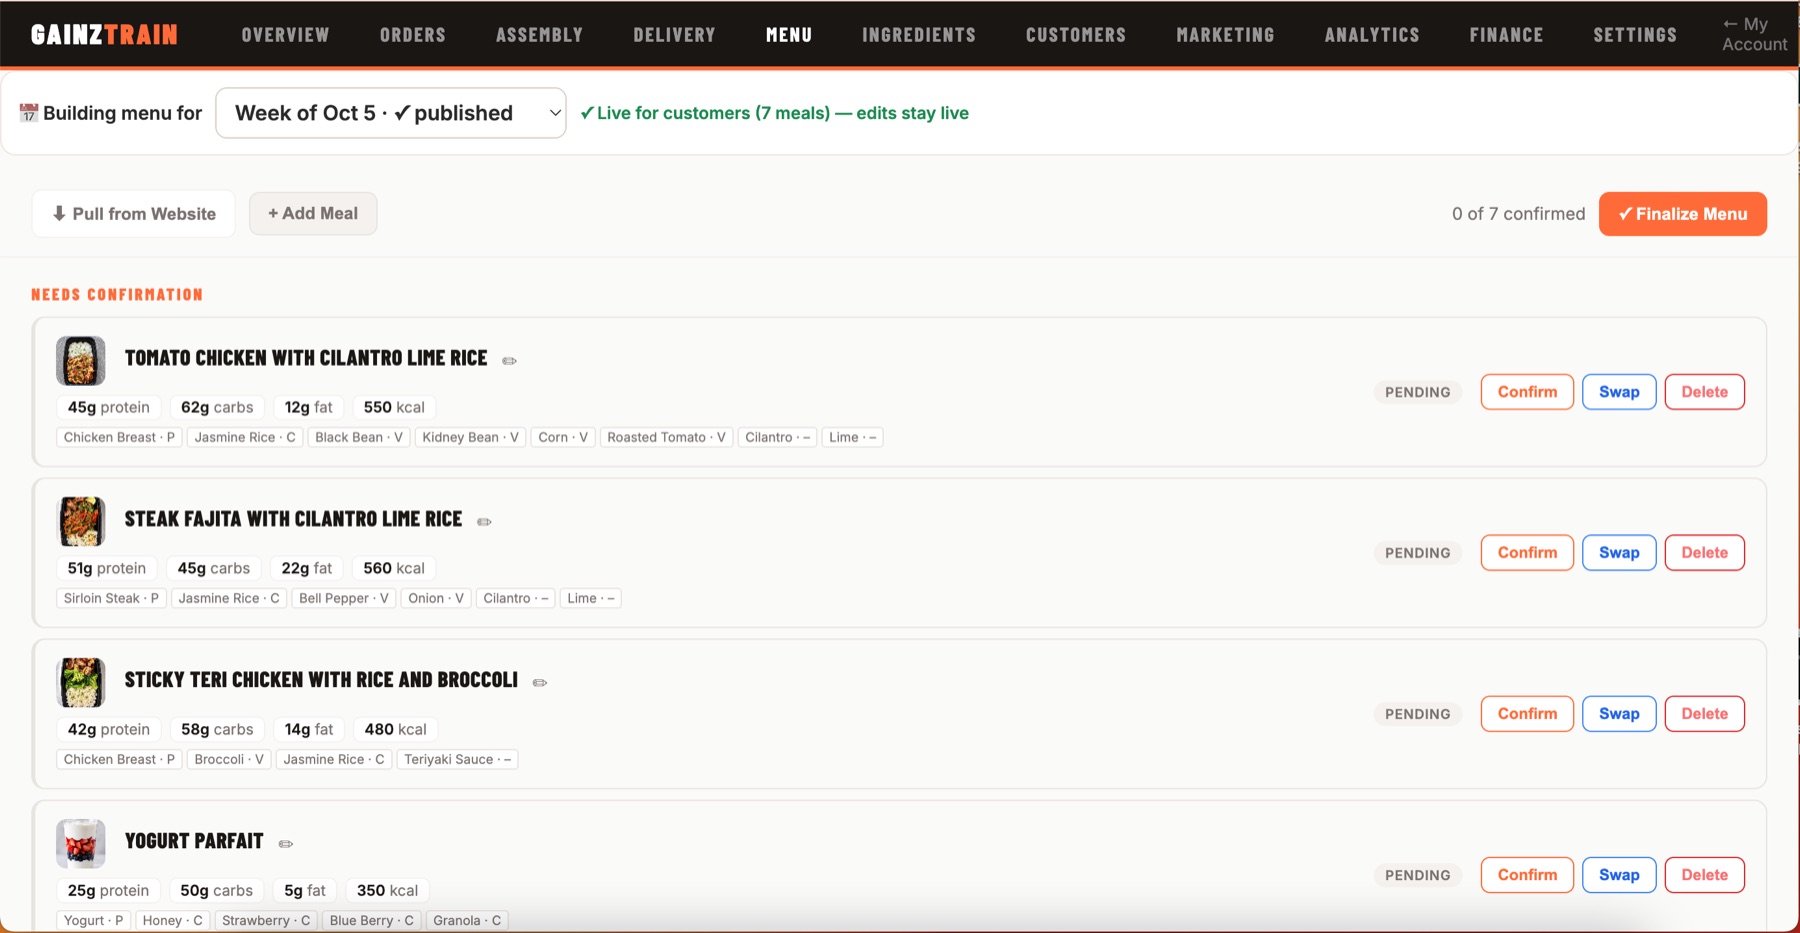This screenshot has height=933, width=1800.
Task: Click 'Broccoli · V' ingredient tag
Action: (229, 759)
